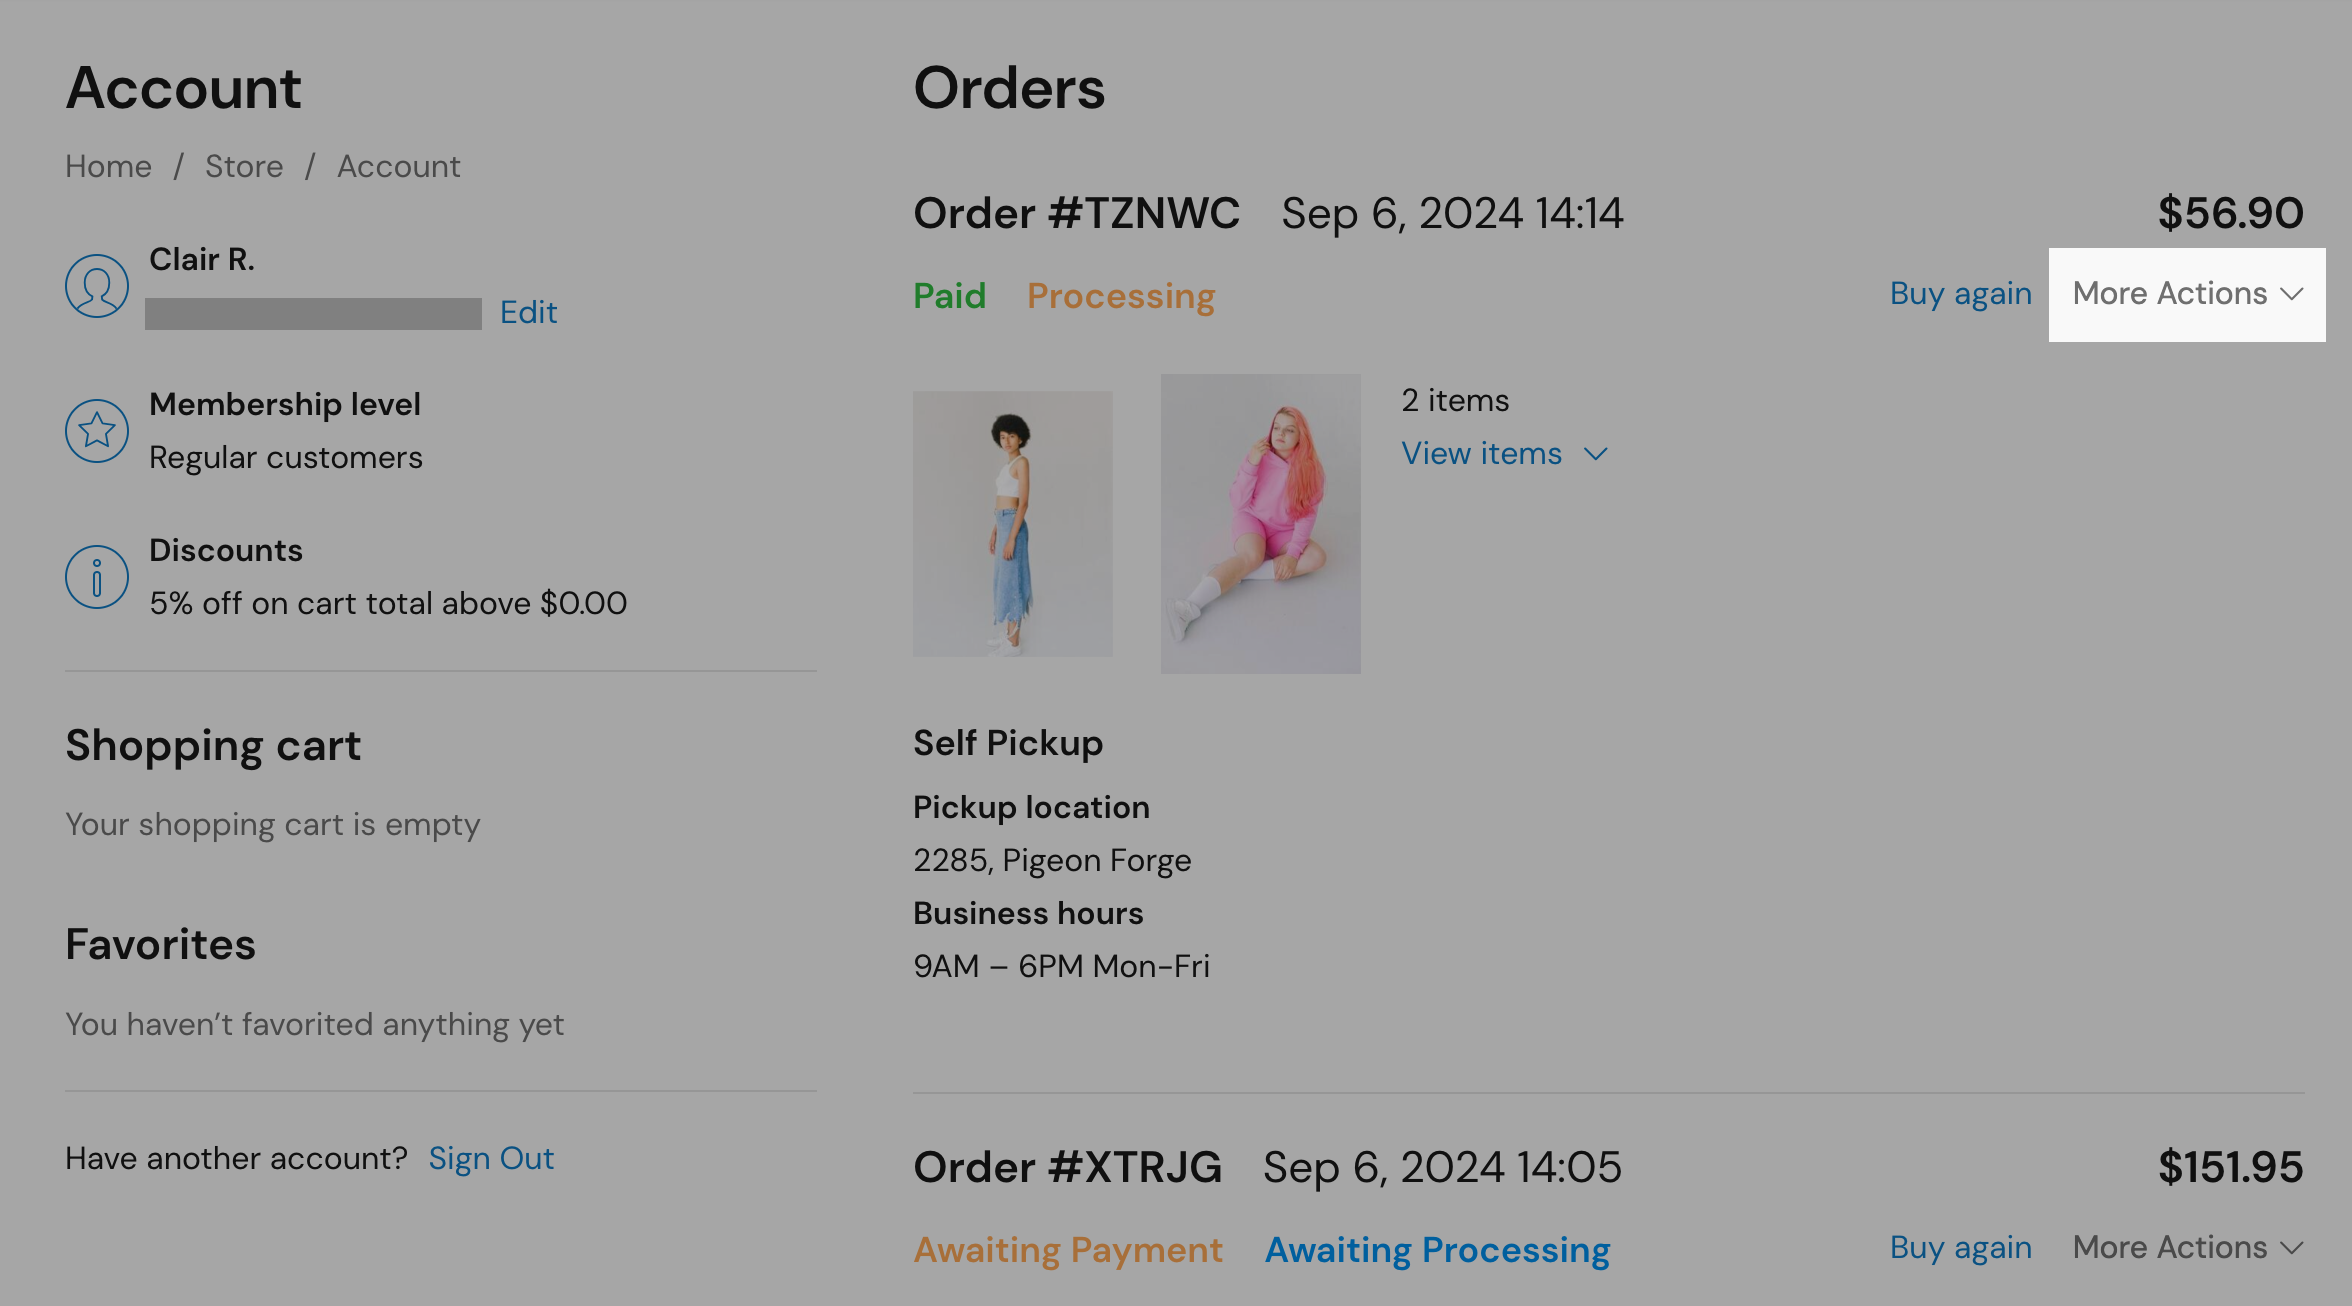Edit the profile details

pyautogui.click(x=528, y=312)
